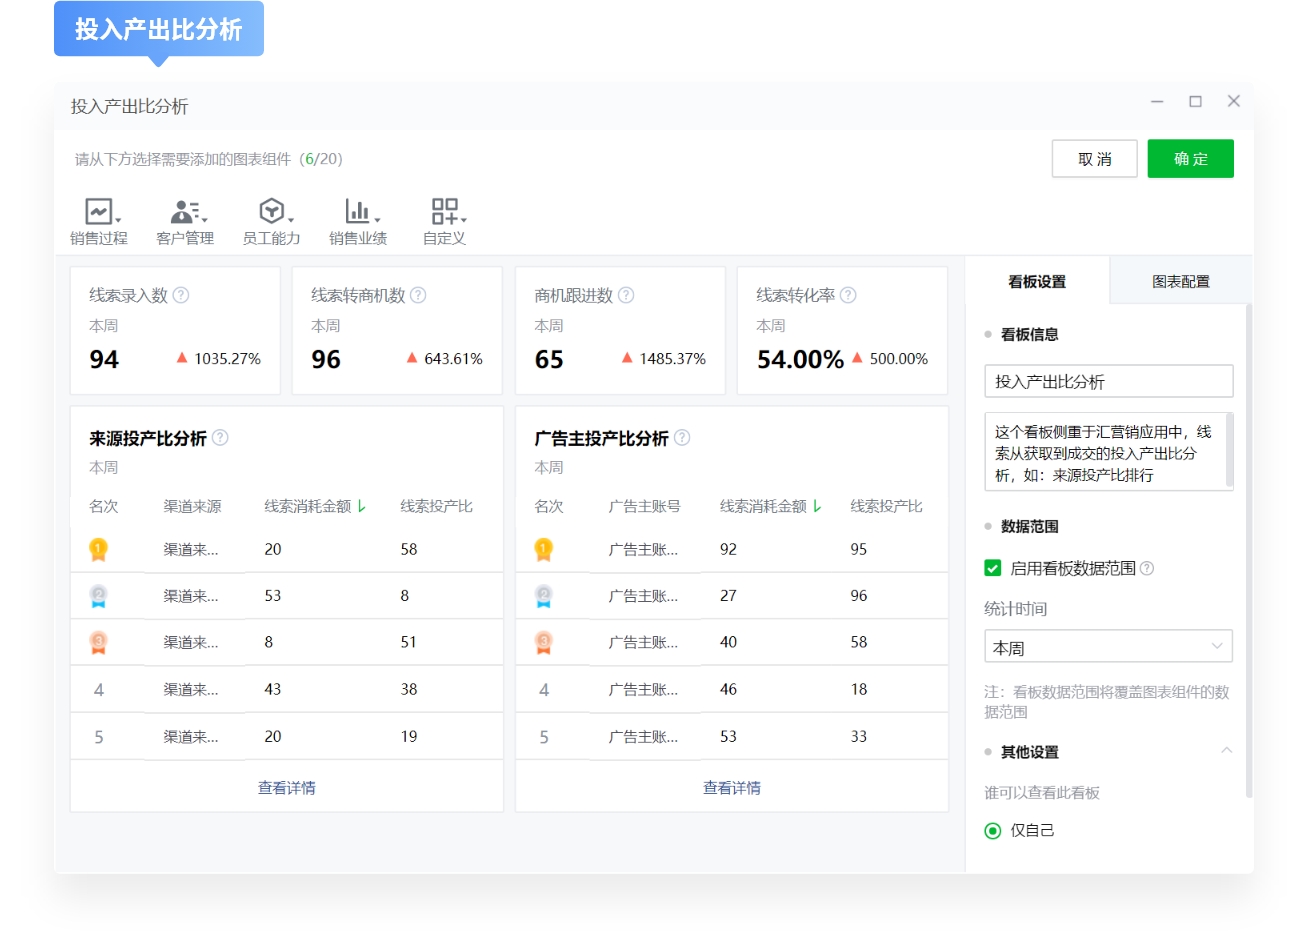Open the 统计时间 dropdown showing 本周
This screenshot has height=952, width=1308.
tap(1108, 646)
